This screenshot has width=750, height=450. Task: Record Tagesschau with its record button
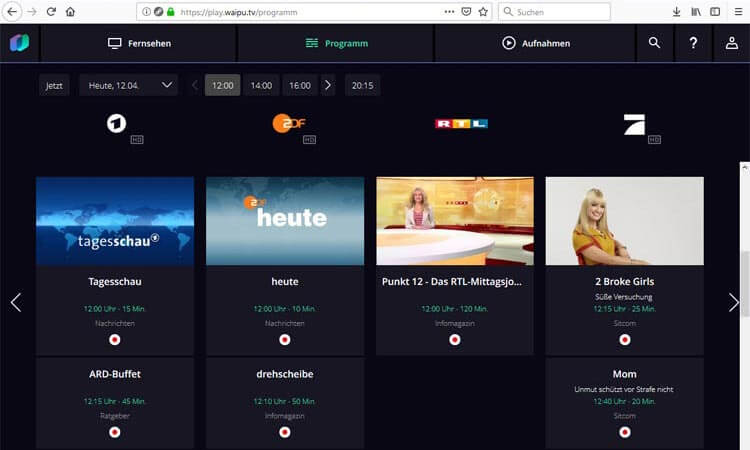click(115, 340)
